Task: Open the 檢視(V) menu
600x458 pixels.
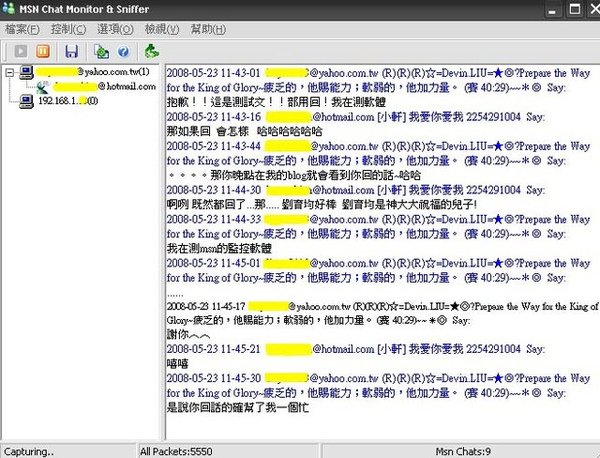Action: [x=162, y=29]
